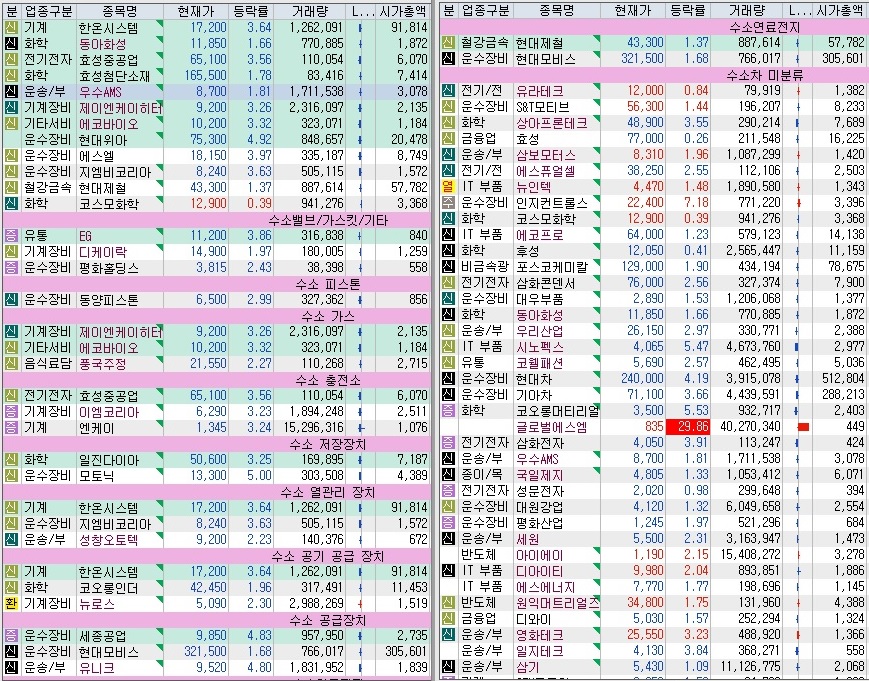Click the 신 badge in the 코오롱인더 row
This screenshot has width=869, height=681.
pyautogui.click(x=11, y=587)
